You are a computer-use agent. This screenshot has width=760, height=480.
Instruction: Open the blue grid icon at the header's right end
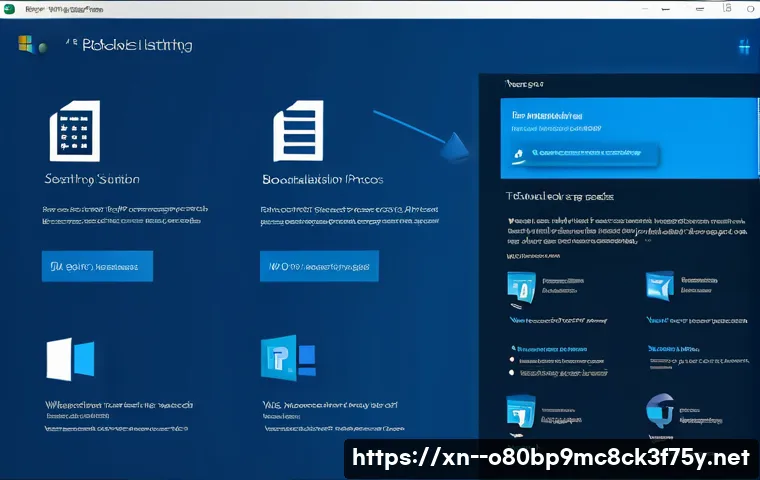[x=744, y=47]
